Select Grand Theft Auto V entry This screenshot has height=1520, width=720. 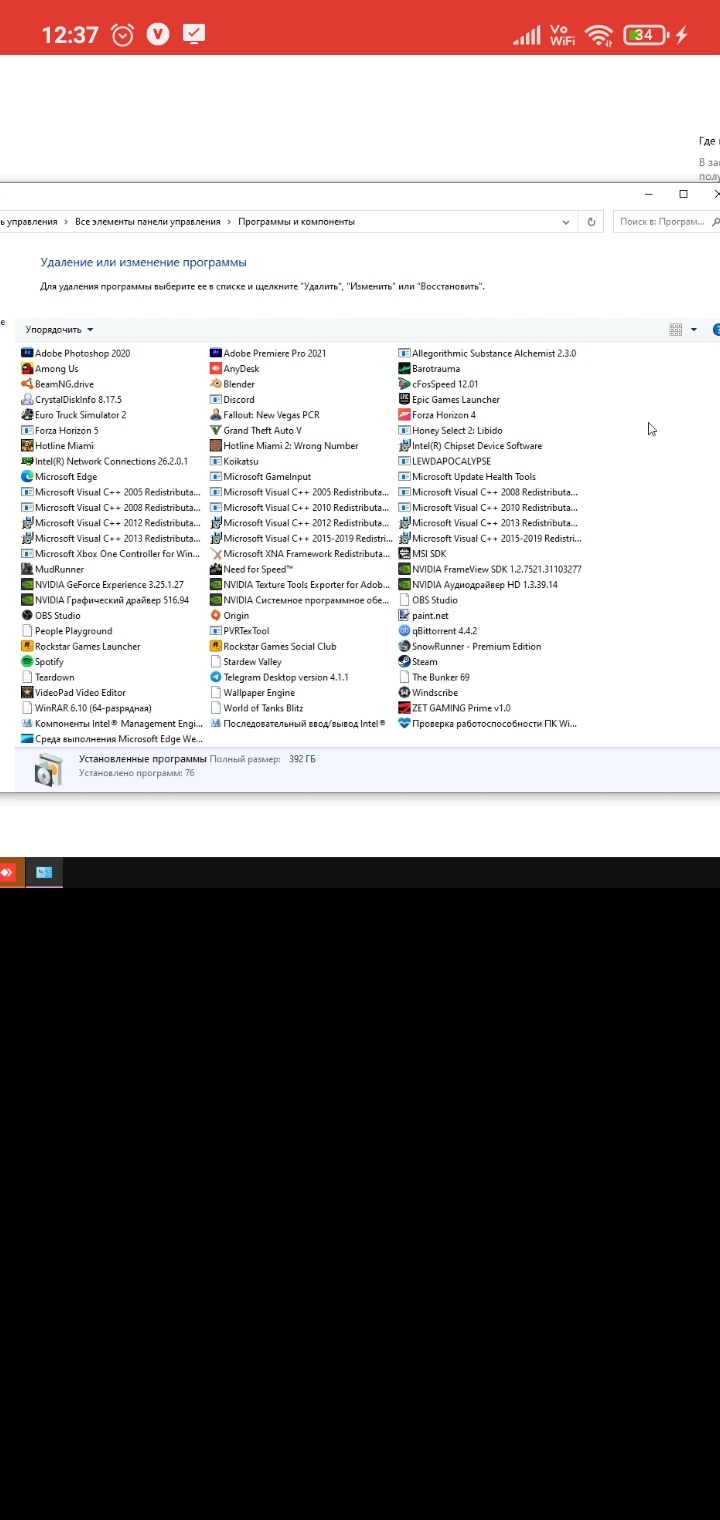point(256,431)
